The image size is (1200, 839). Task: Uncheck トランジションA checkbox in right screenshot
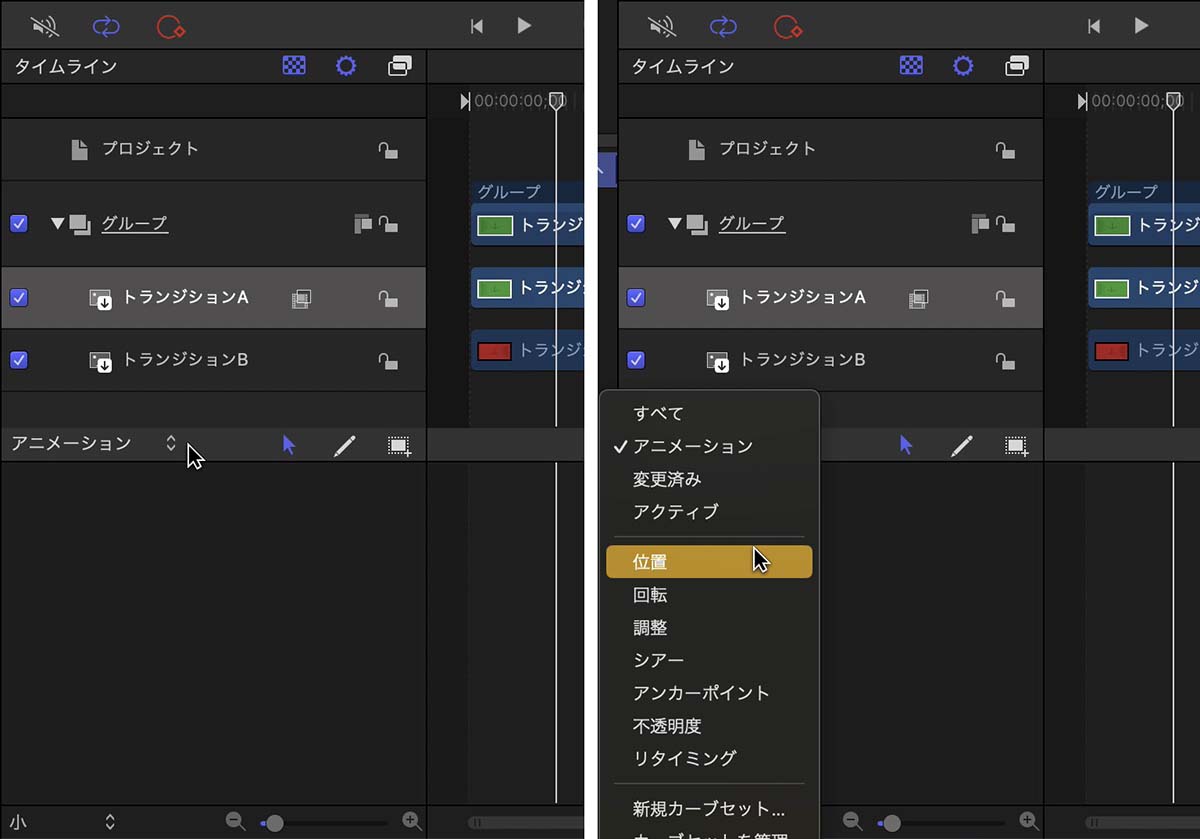[x=636, y=297]
